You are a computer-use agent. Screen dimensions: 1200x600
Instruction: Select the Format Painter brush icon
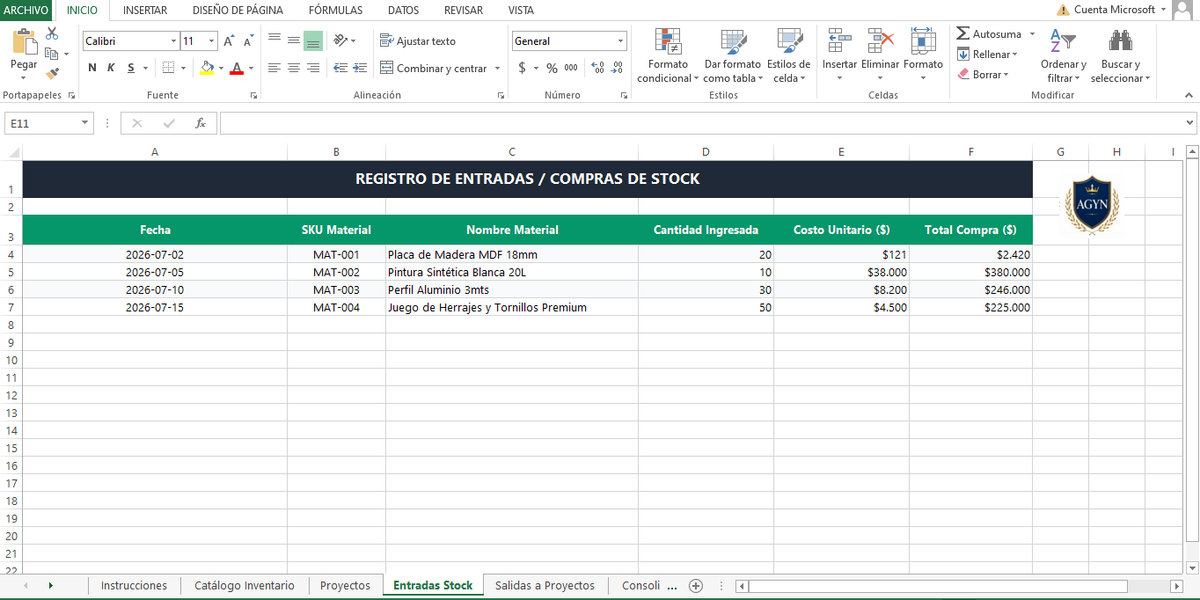coord(52,72)
